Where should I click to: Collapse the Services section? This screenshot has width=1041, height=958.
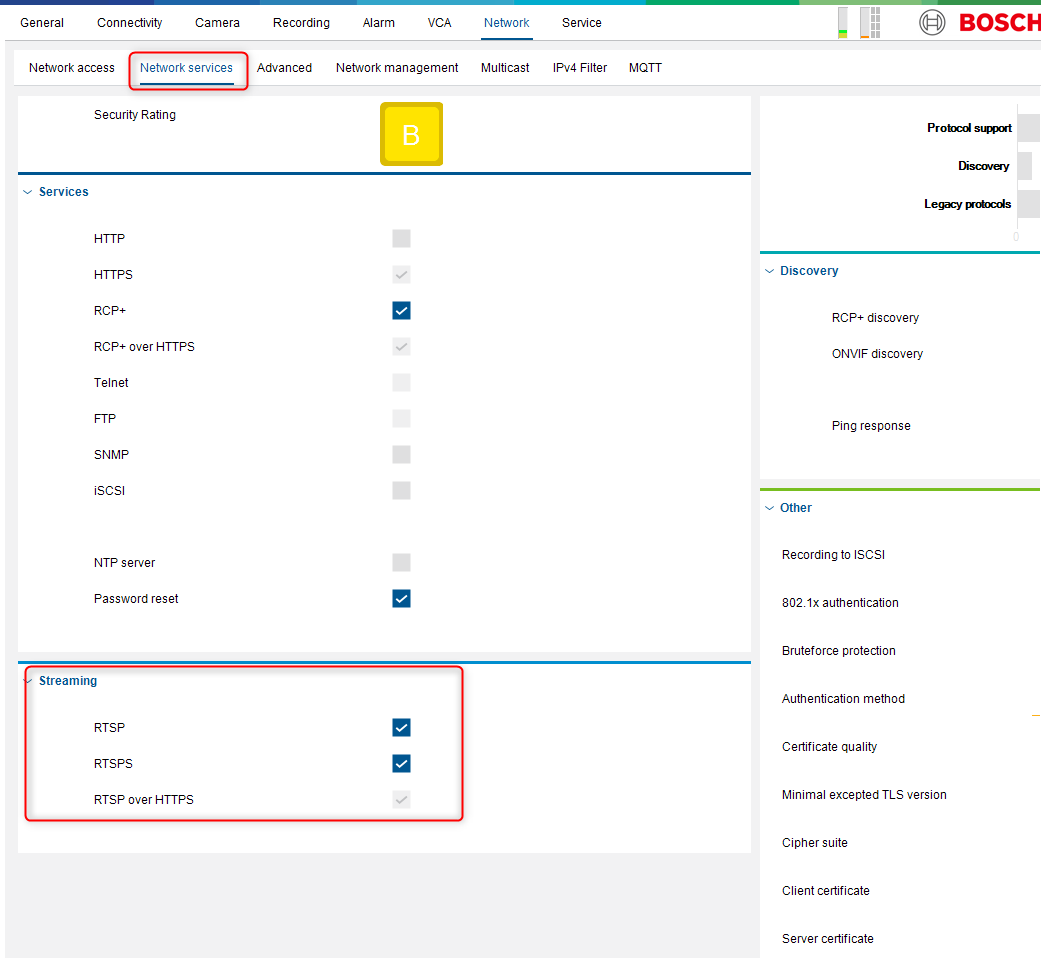[x=28, y=192]
